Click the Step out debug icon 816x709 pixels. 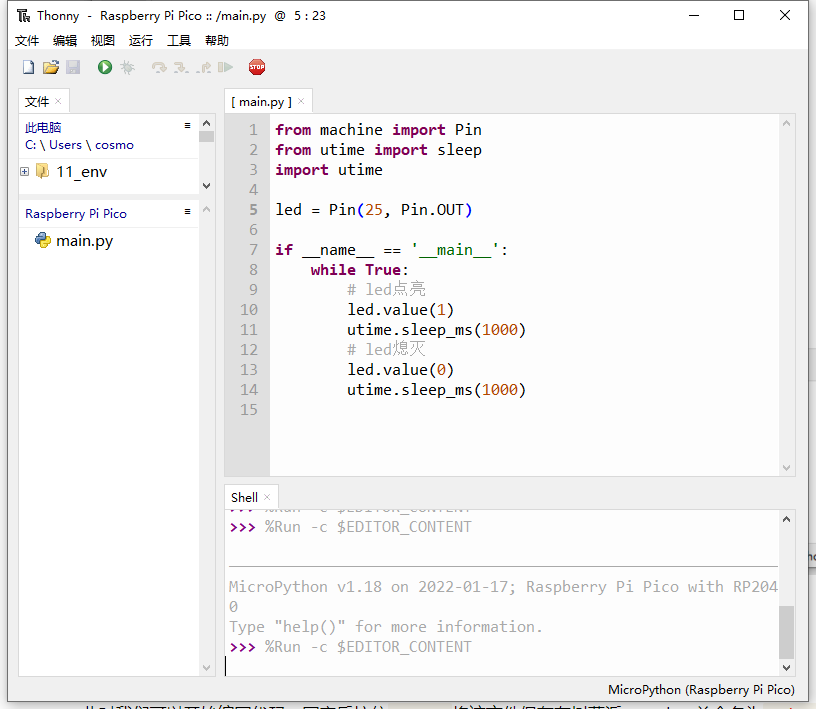[x=203, y=67]
